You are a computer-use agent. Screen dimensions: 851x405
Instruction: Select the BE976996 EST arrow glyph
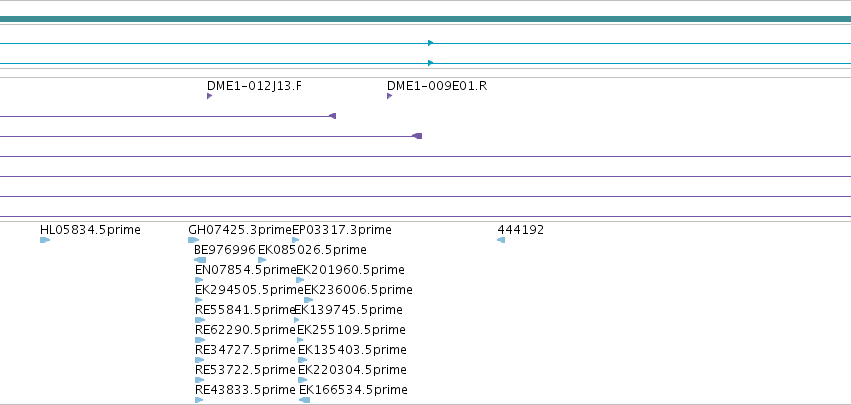(200, 260)
